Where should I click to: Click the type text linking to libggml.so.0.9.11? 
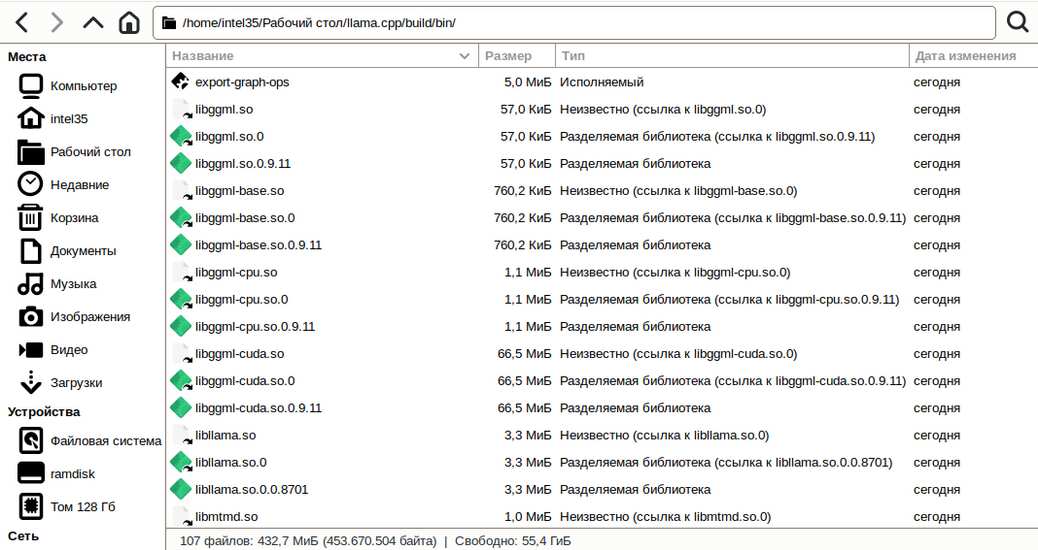pos(718,136)
